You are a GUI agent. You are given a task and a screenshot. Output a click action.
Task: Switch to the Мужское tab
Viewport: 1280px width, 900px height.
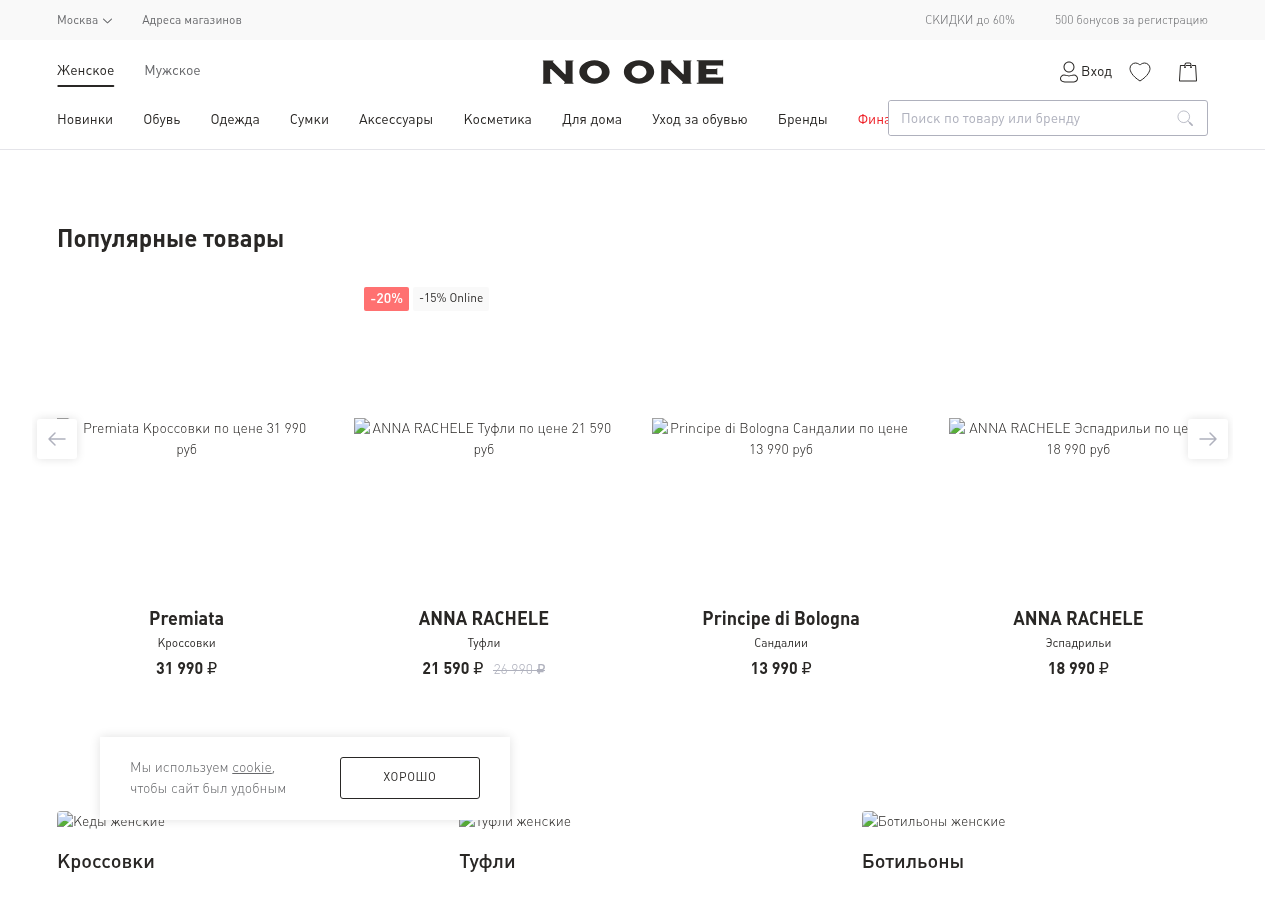172,70
